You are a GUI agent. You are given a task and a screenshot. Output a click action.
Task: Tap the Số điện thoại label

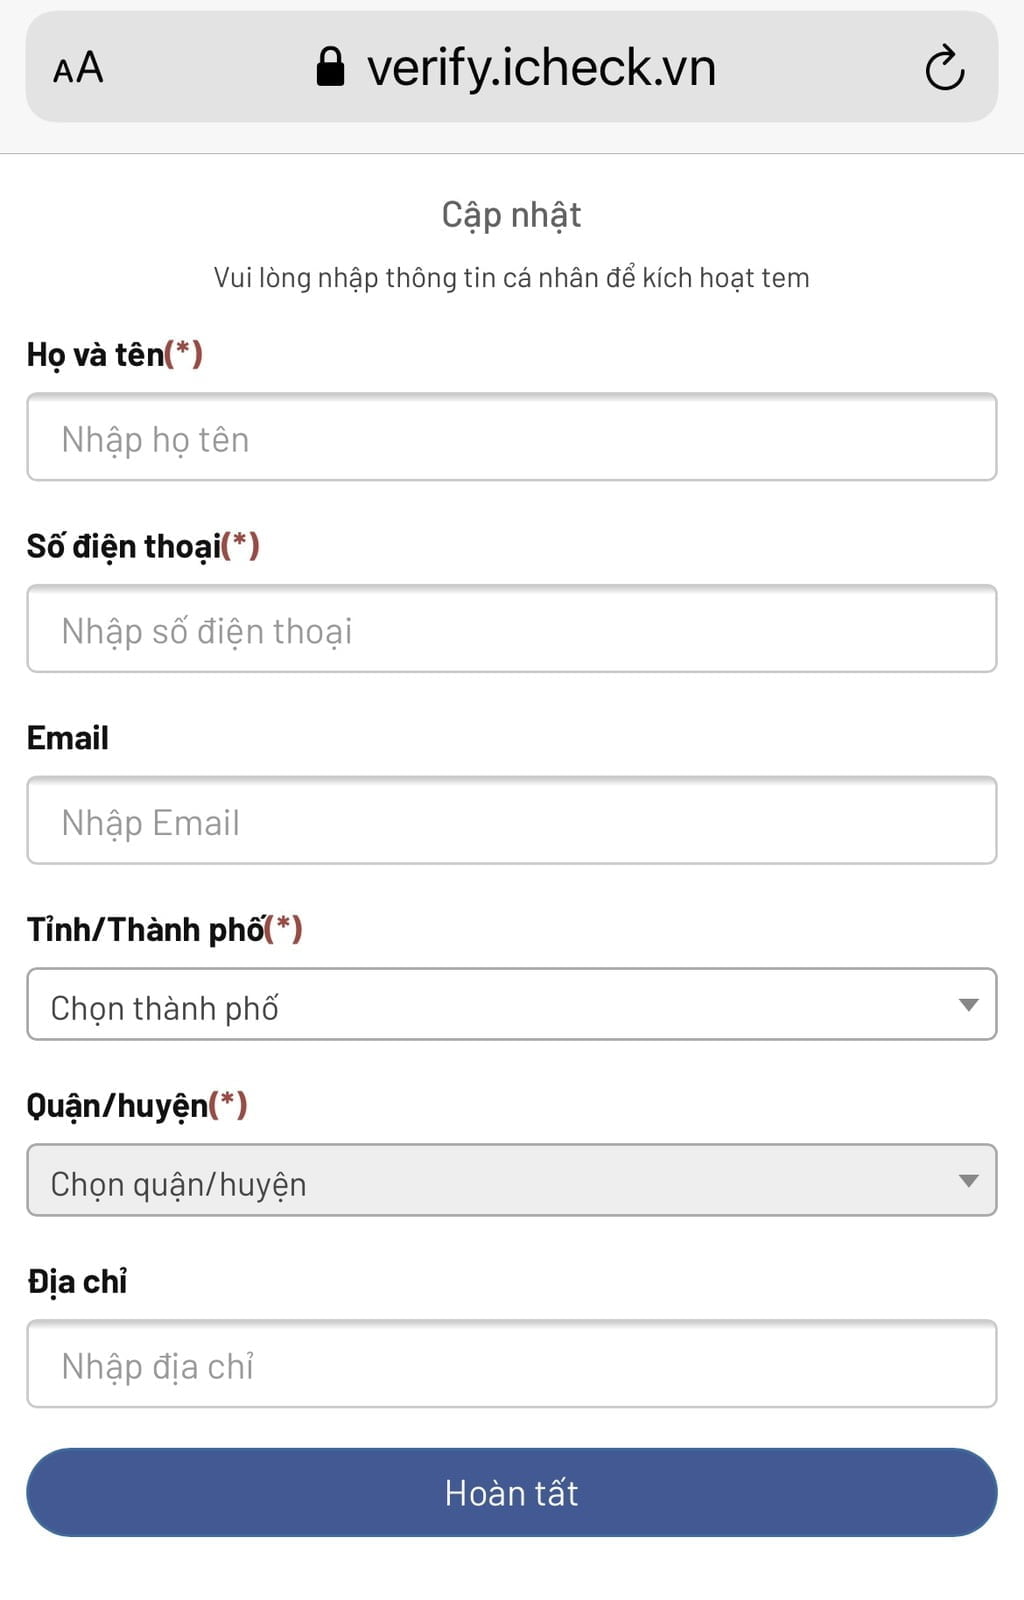click(144, 546)
